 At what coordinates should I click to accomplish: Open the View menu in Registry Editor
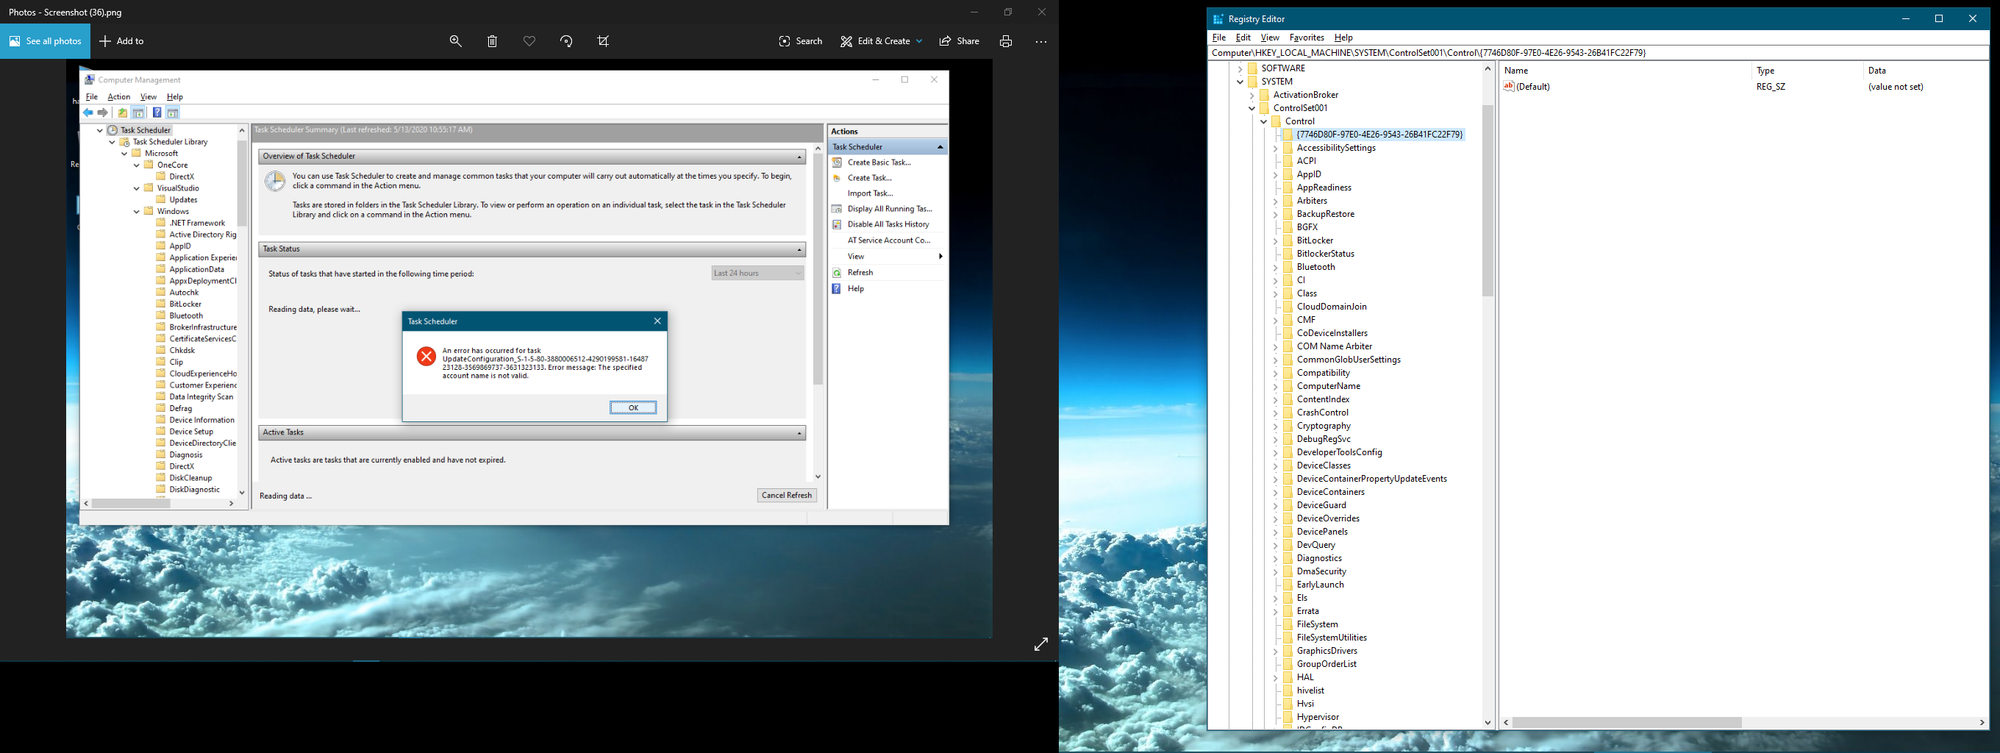[x=1270, y=38]
